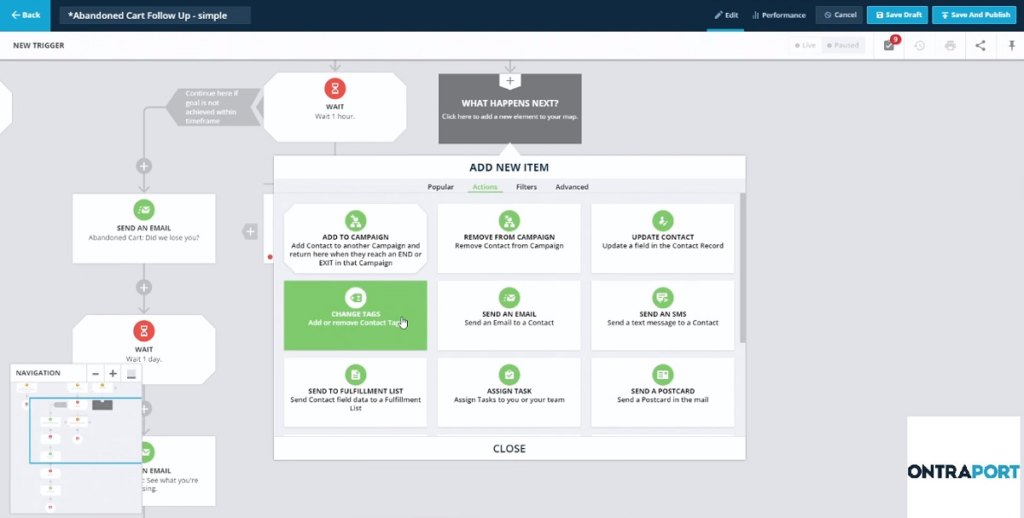Close the Add New Item panel
This screenshot has height=518, width=1024.
(x=509, y=449)
